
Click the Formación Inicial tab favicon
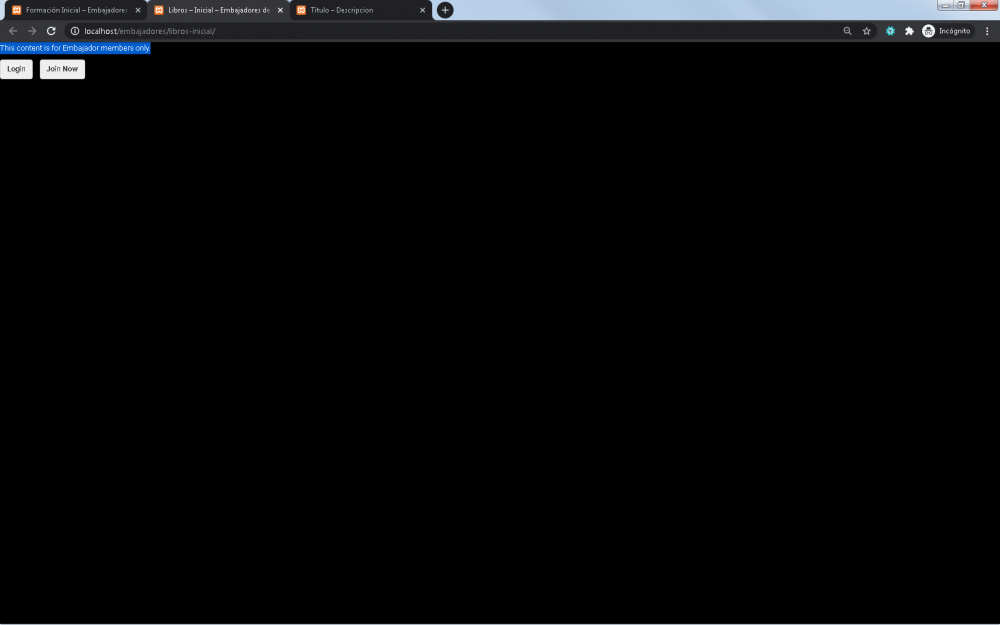(17, 10)
